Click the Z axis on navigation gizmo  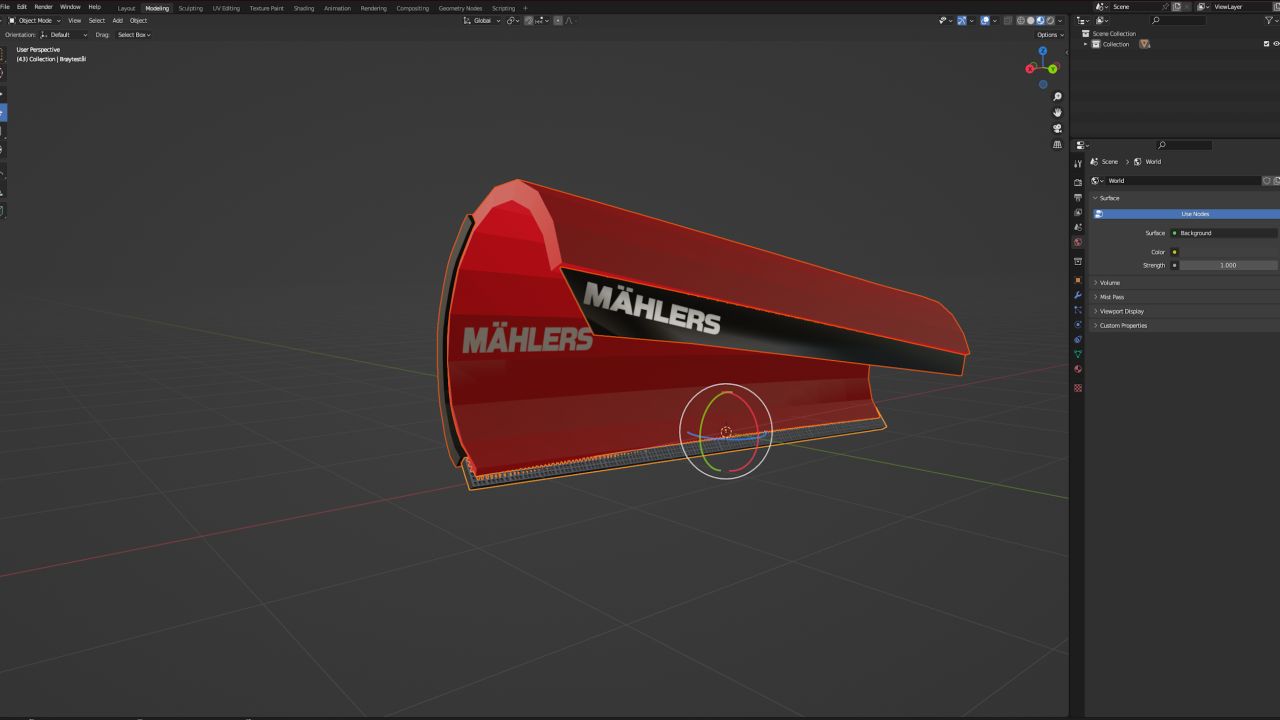coord(1043,50)
